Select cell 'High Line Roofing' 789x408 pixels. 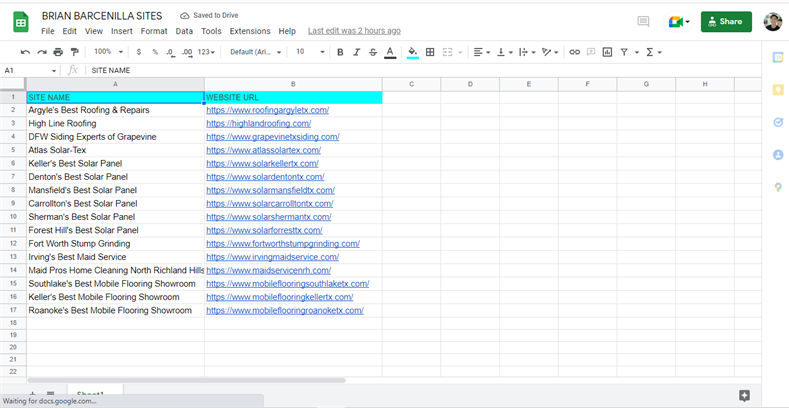115,124
